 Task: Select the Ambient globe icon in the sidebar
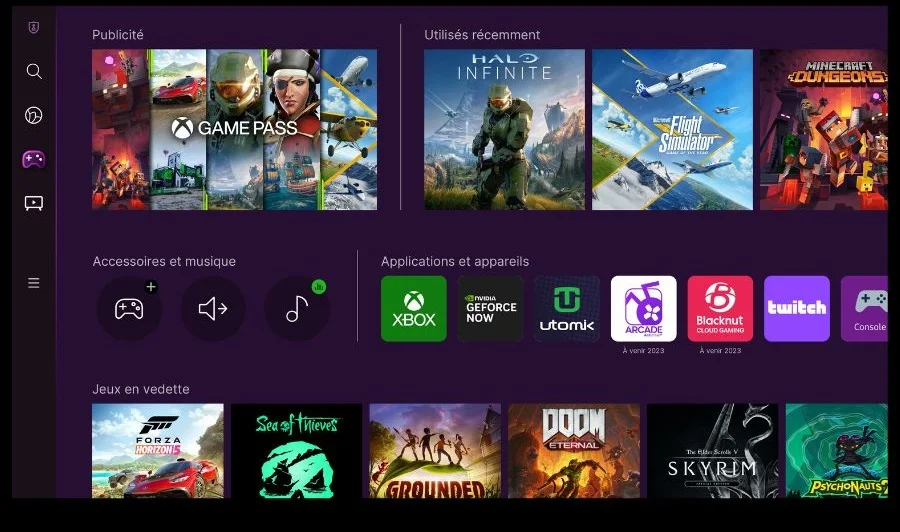point(34,115)
